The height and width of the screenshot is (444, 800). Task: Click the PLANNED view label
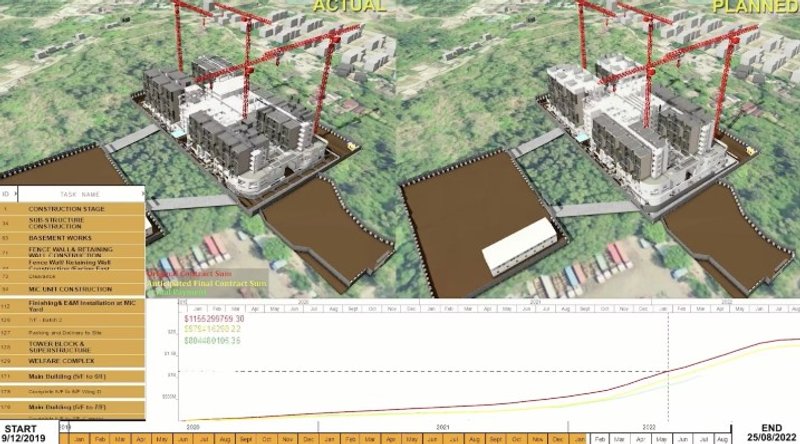[x=756, y=6]
